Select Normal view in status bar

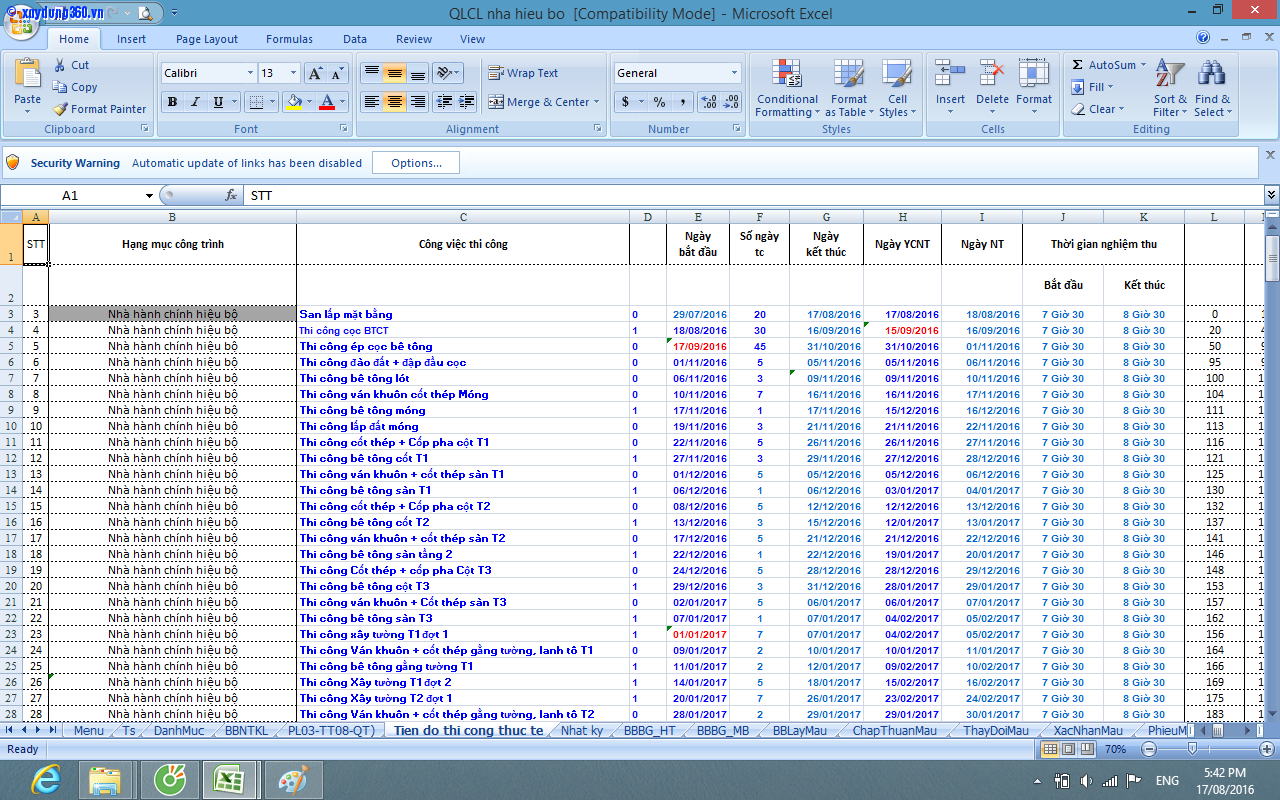point(1050,749)
